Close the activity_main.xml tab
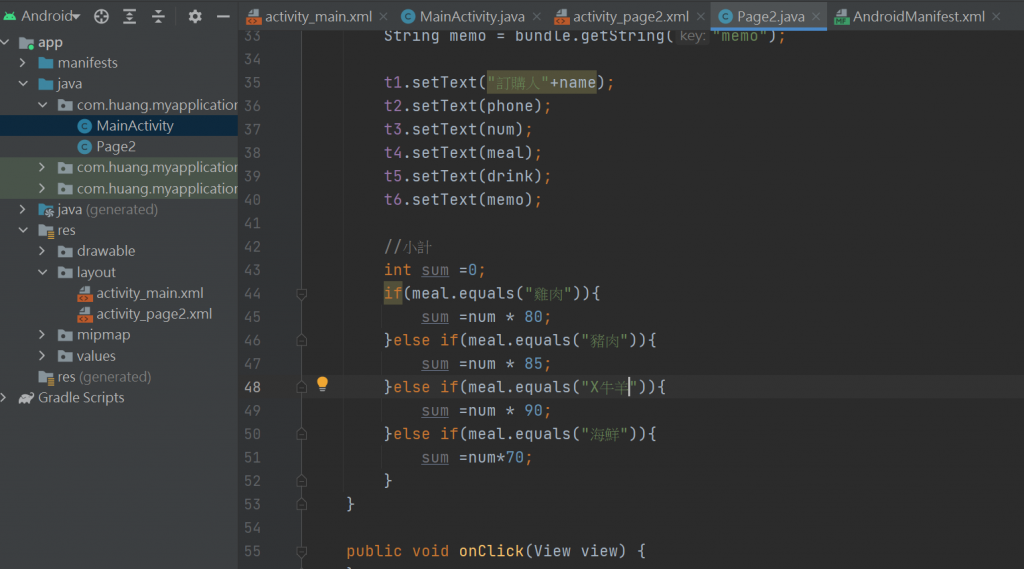This screenshot has width=1024, height=569. 383,16
